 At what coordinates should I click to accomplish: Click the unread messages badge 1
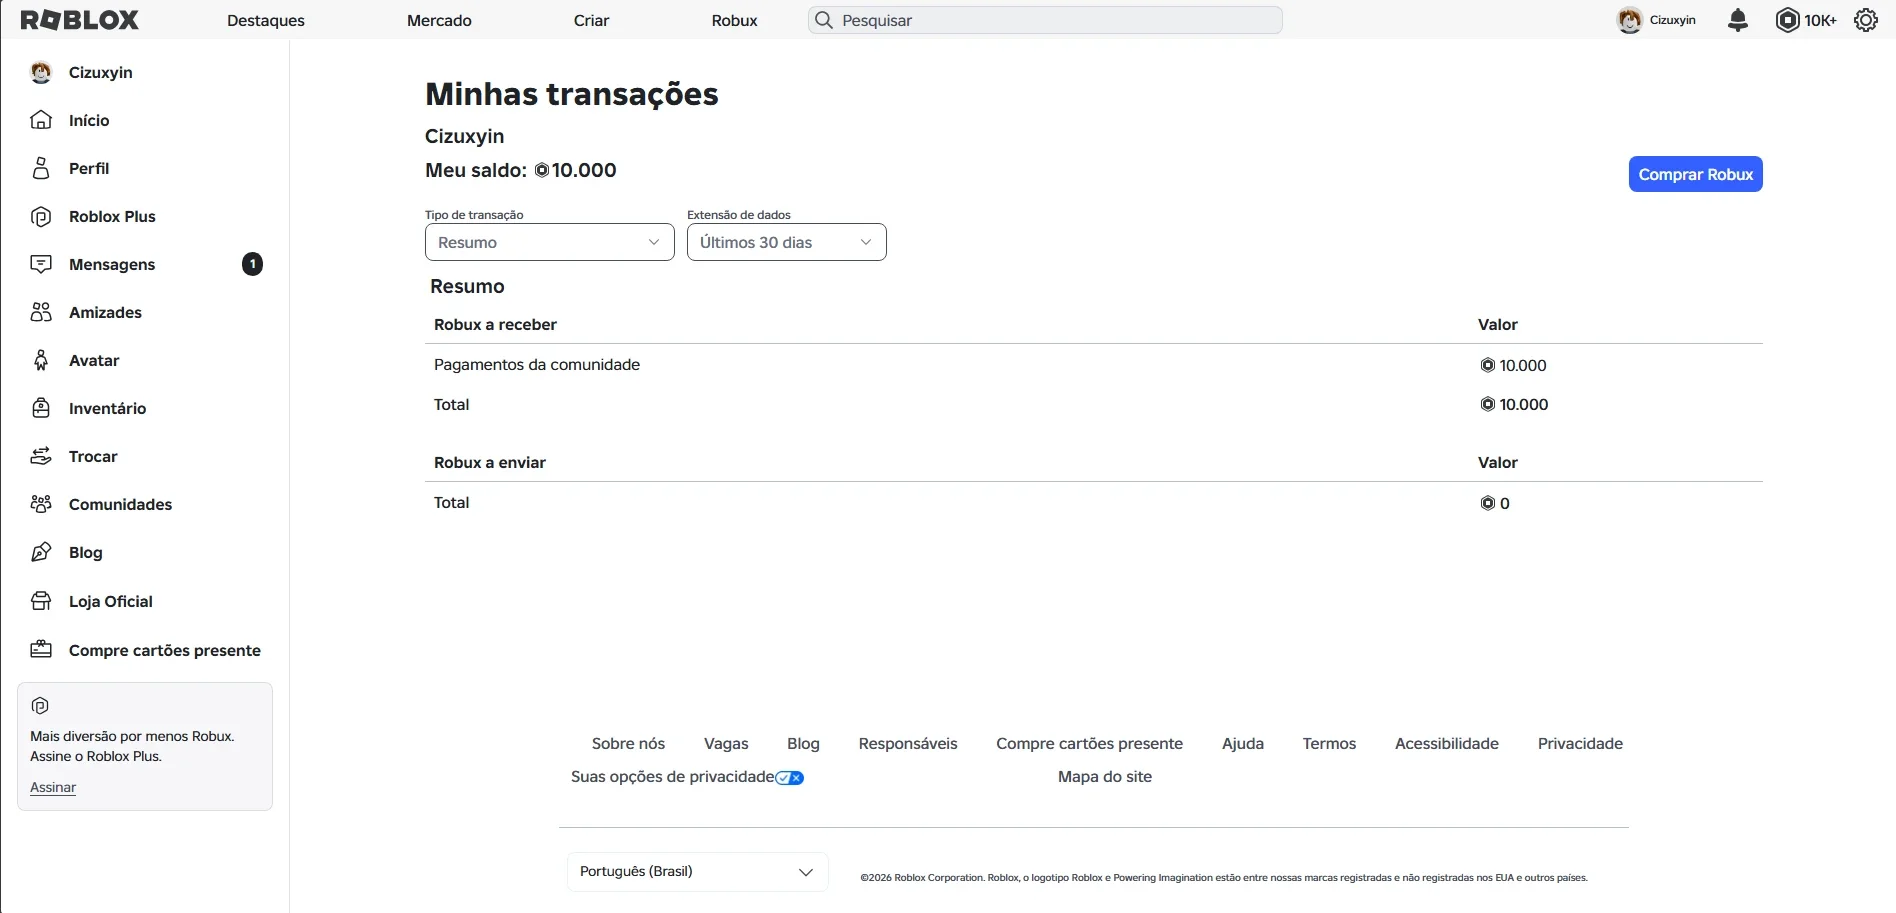point(253,264)
